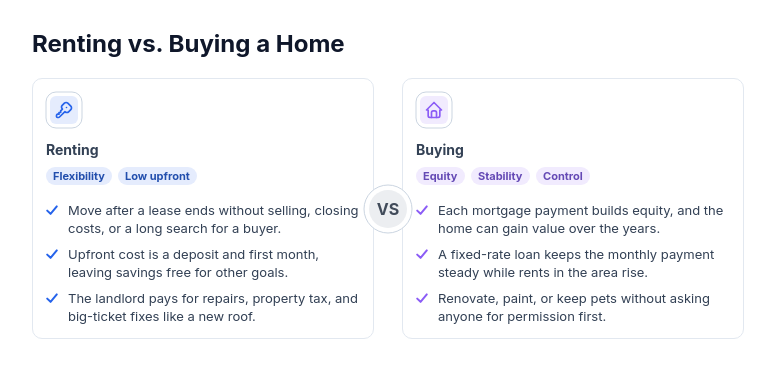Click purple checkmark beside mortgage equity bullet
The width and height of the screenshot is (776, 371).
pyautogui.click(x=422, y=210)
